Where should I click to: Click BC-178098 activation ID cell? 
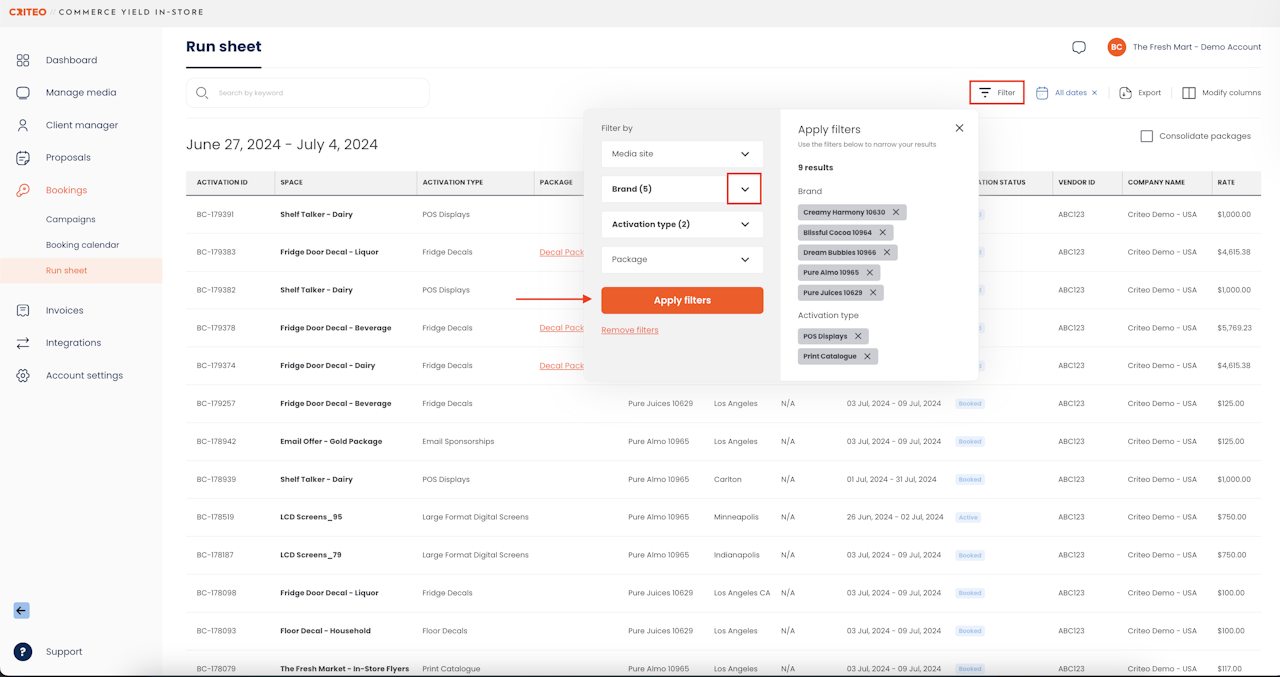(215, 593)
